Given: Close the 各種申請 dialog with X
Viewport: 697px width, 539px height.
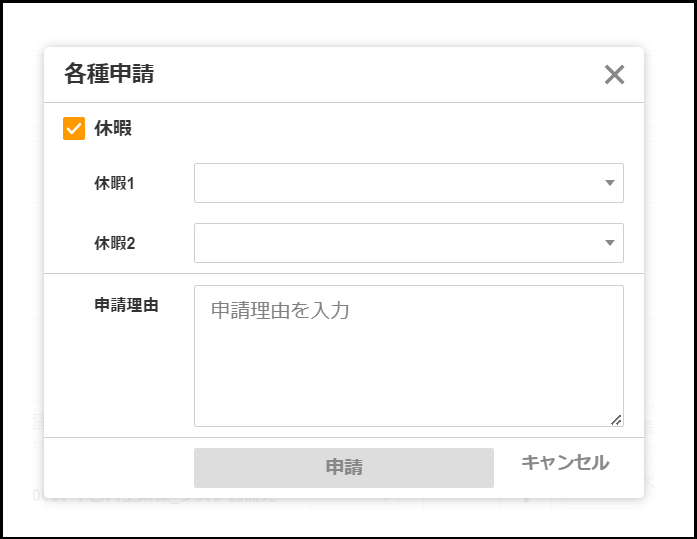Looking at the screenshot, I should click(x=614, y=75).
